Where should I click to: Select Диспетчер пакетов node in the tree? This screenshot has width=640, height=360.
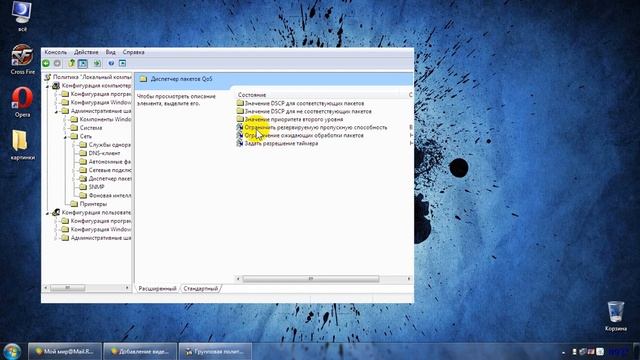110,179
